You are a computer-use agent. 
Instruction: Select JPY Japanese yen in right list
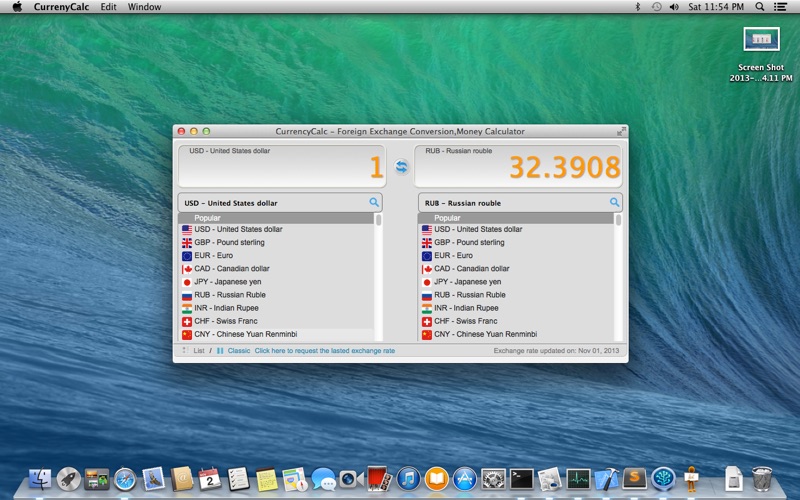516,282
